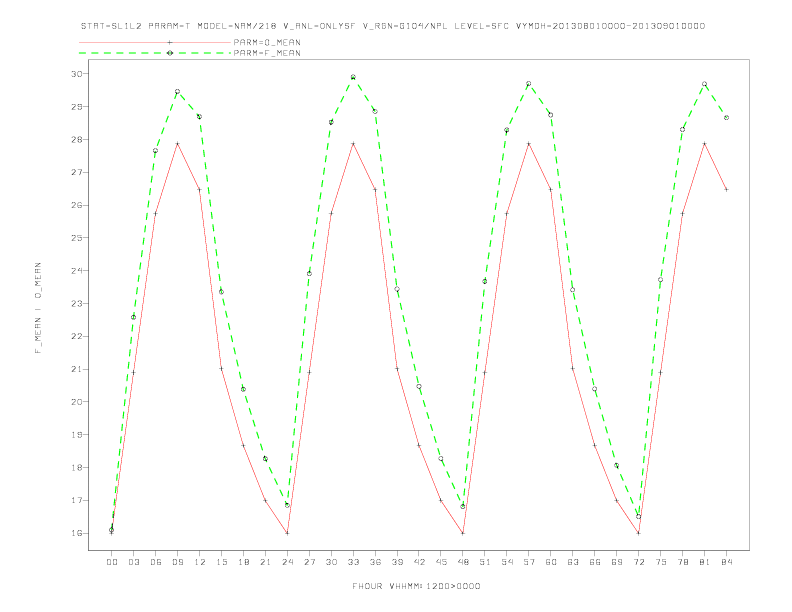Click forecast-hour tick label 39
The width and height of the screenshot is (792, 612).
pyautogui.click(x=397, y=562)
